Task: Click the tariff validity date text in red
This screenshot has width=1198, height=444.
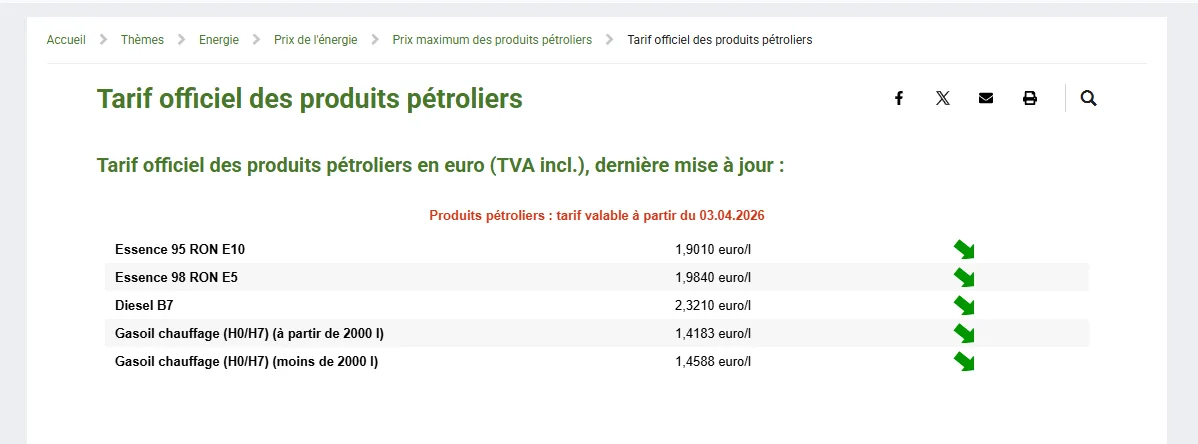Action: point(597,216)
